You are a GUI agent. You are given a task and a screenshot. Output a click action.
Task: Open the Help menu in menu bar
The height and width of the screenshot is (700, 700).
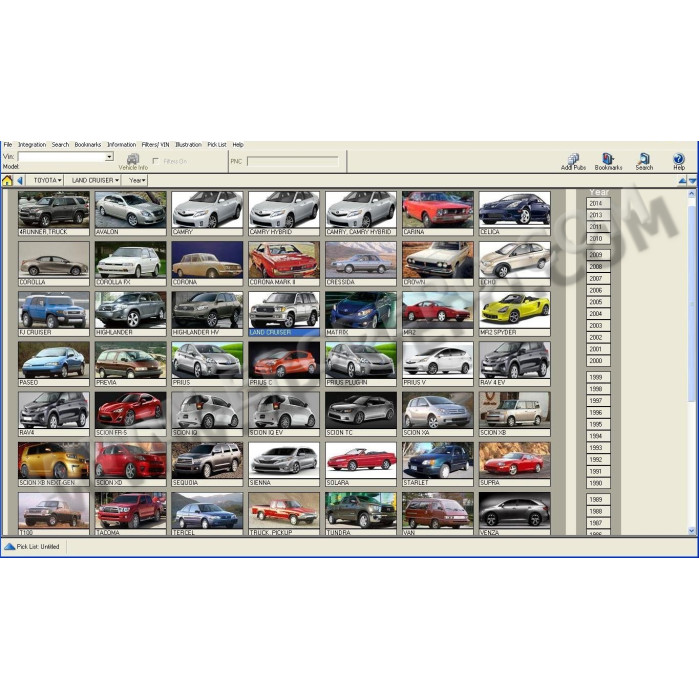(x=238, y=145)
